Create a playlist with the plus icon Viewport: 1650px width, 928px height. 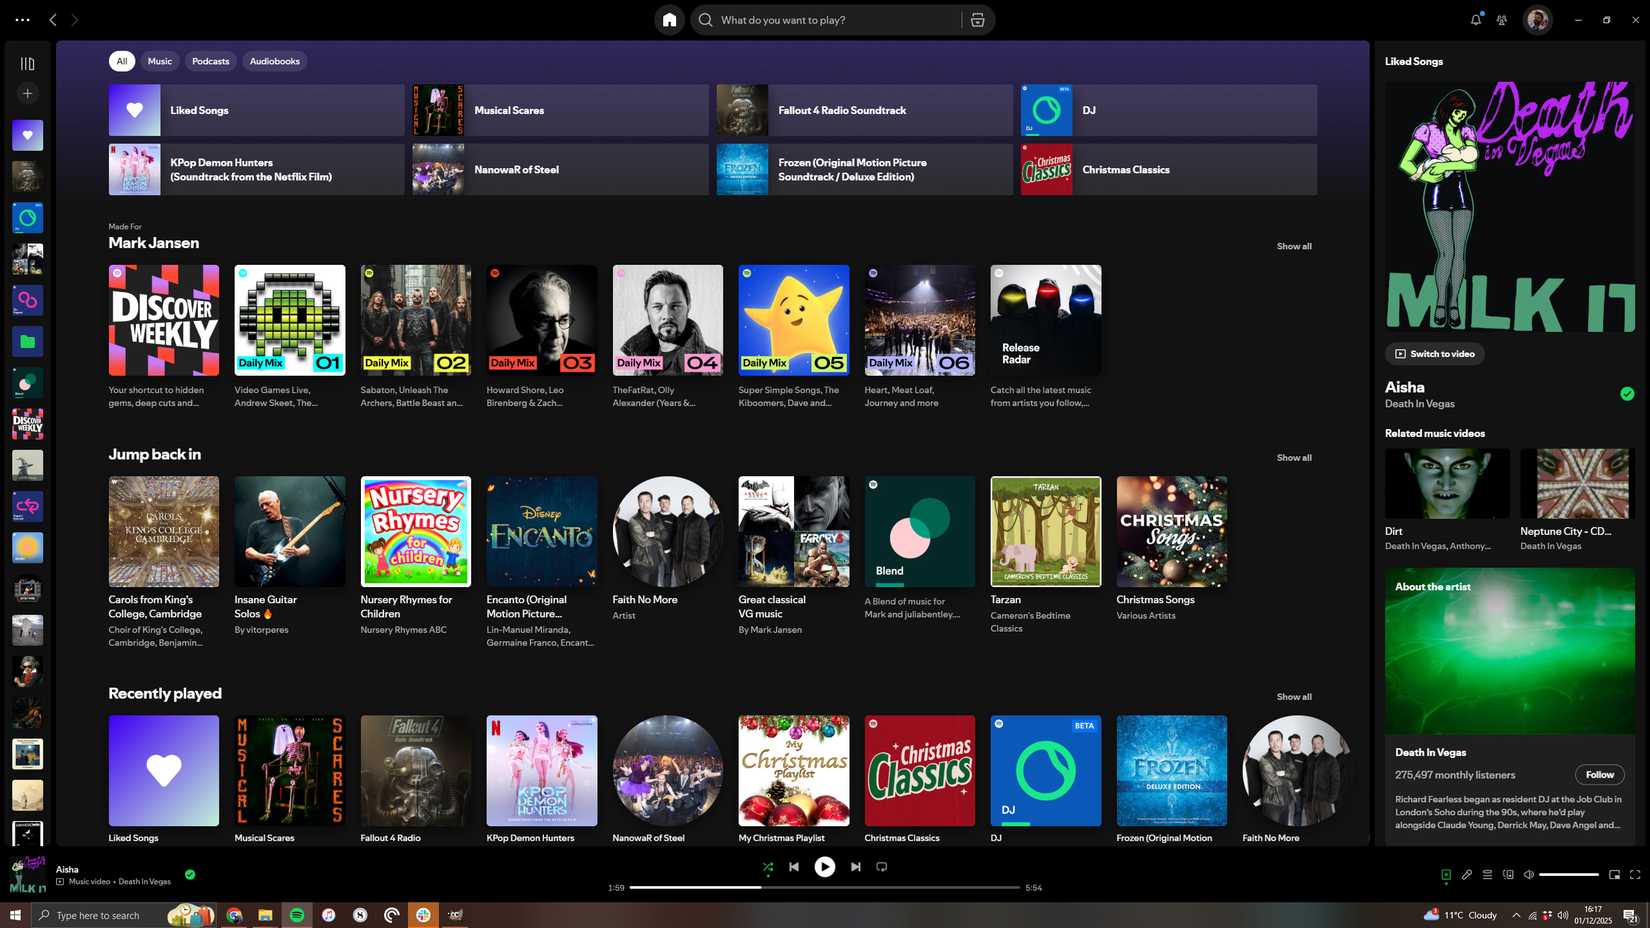pyautogui.click(x=27, y=92)
